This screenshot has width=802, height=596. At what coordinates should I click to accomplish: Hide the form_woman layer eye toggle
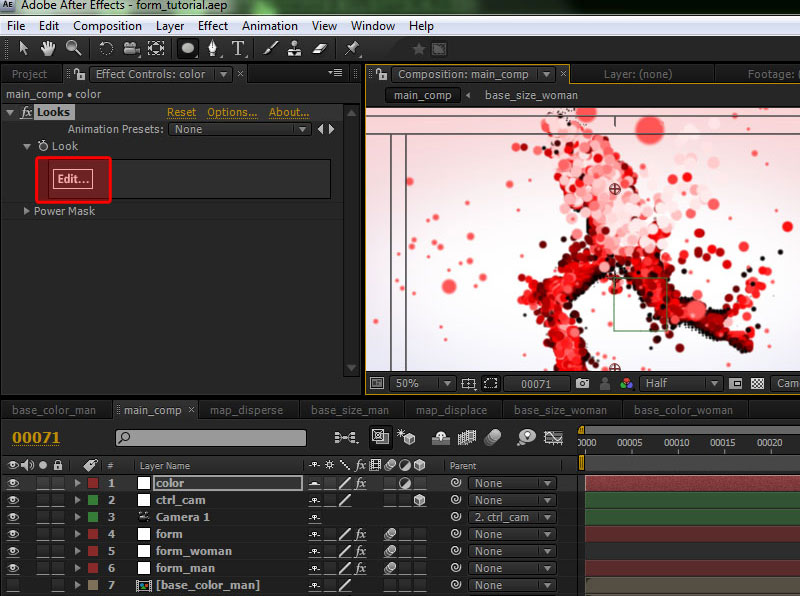click(x=13, y=551)
